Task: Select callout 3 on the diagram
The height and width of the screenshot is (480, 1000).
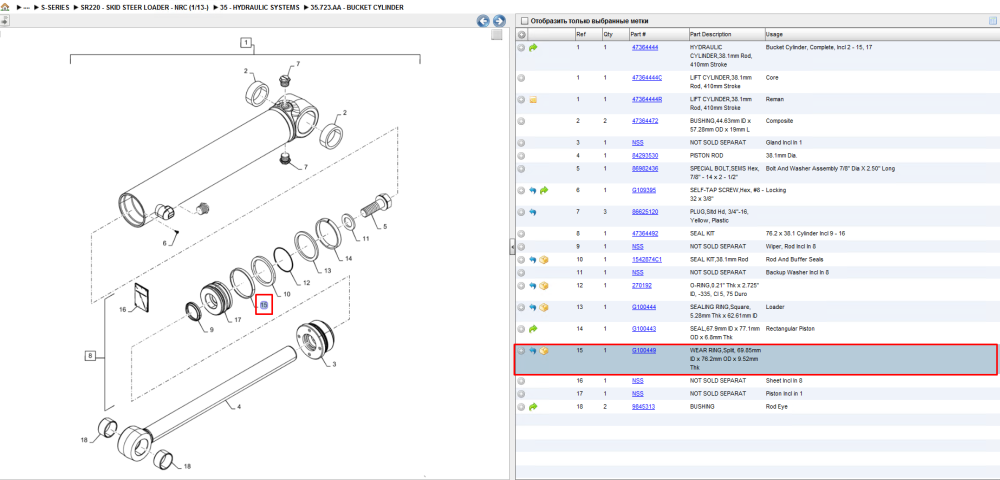Action: coord(334,364)
